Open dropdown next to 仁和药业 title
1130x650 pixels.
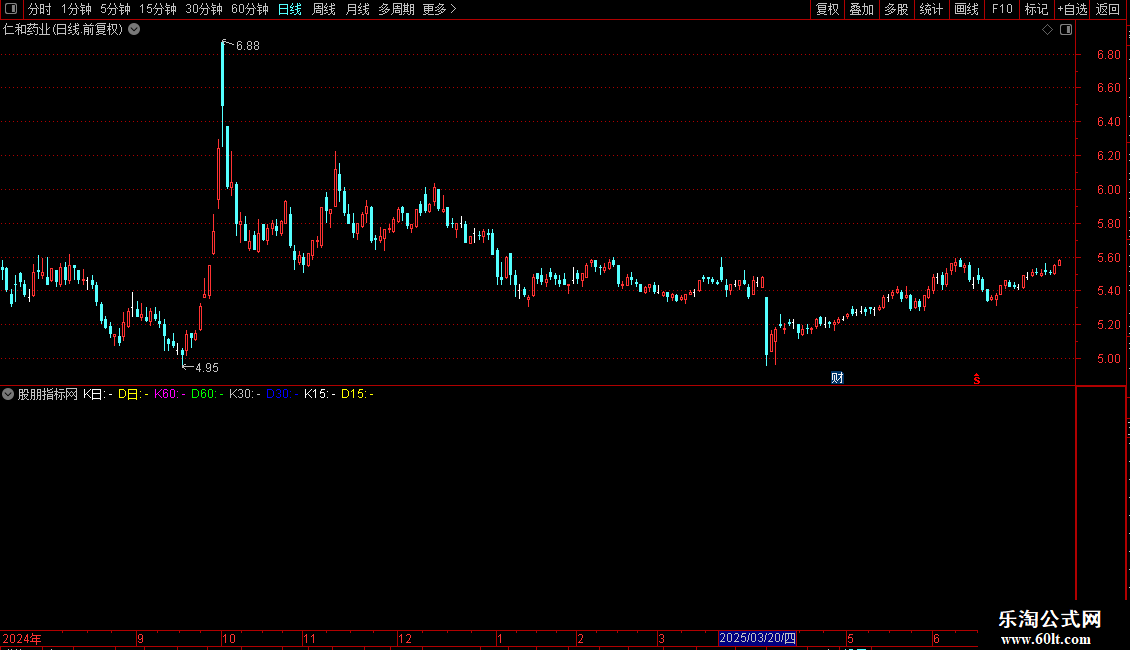coord(134,30)
